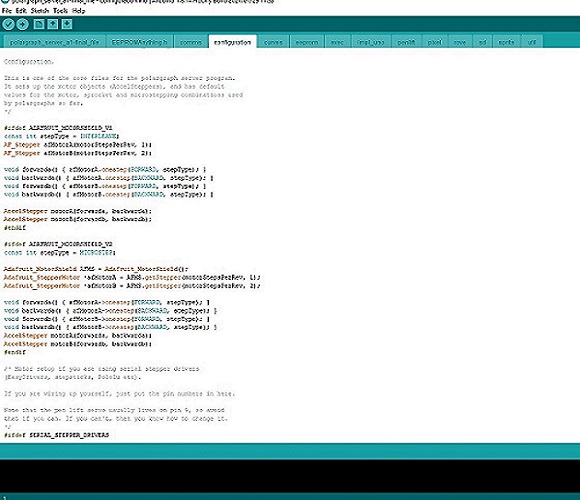Click the '#ifdef SERIAL_STEPPER_DRIVERS' line
The width and height of the screenshot is (580, 500).
point(56,435)
